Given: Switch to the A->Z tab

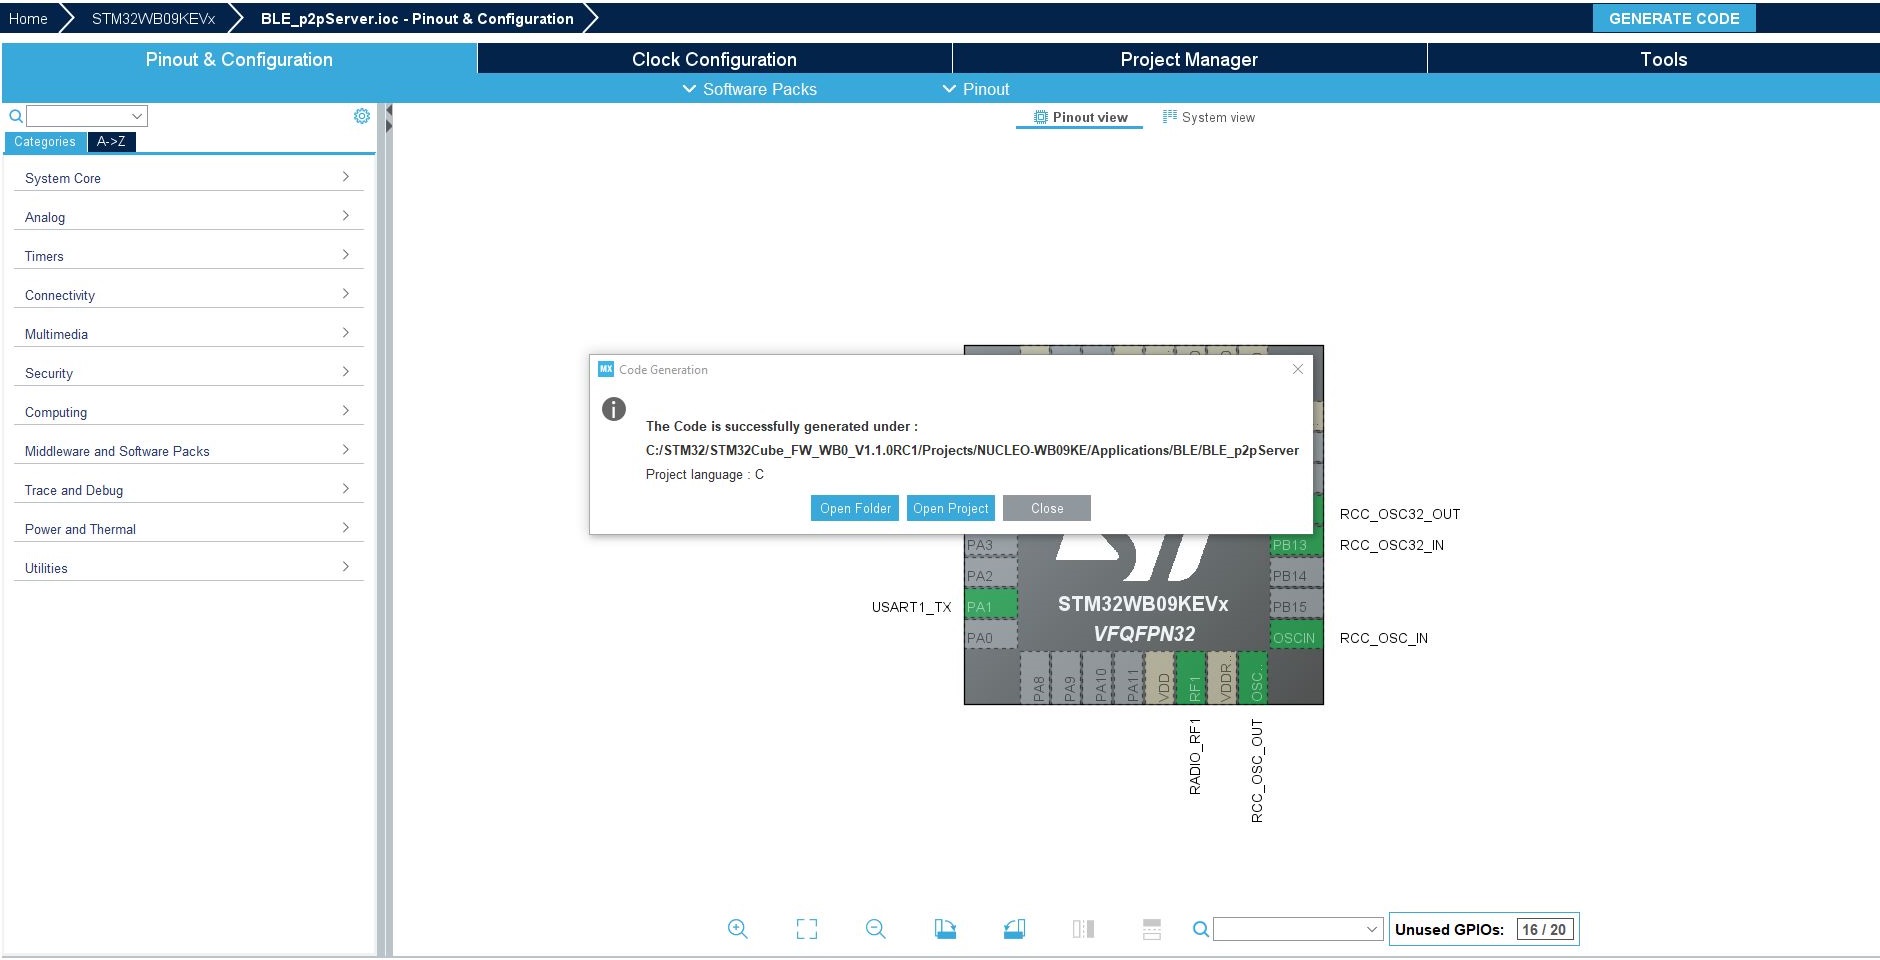Looking at the screenshot, I should click(x=111, y=142).
